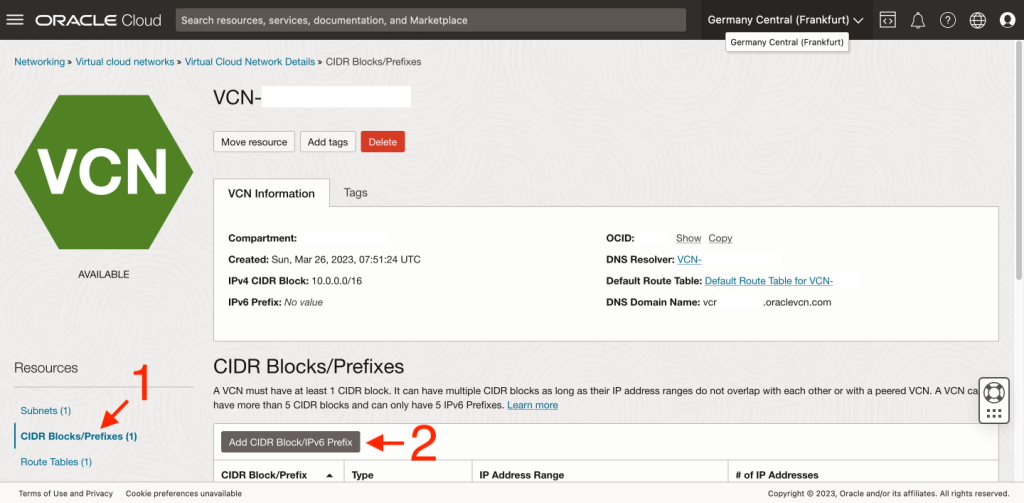Click the floating help lifebuoy icon
The image size is (1024, 503).
tap(993, 391)
